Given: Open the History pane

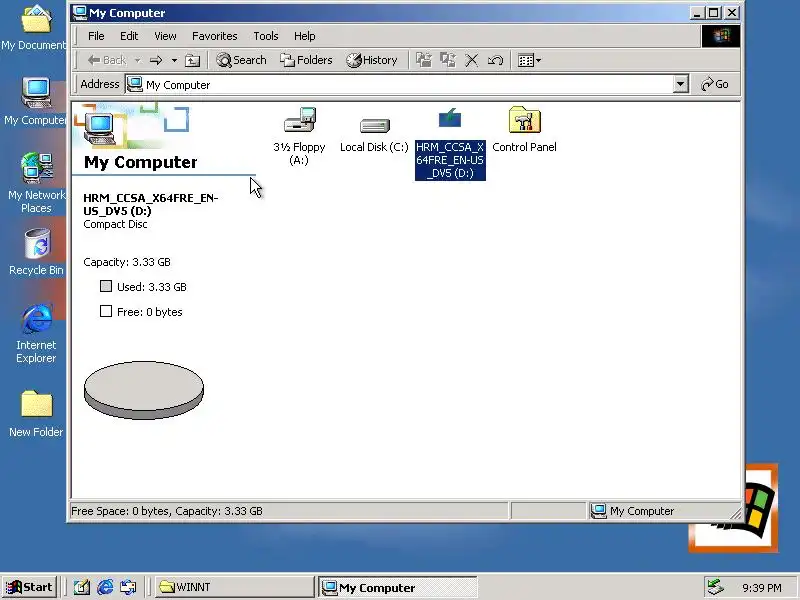Looking at the screenshot, I should coord(371,60).
